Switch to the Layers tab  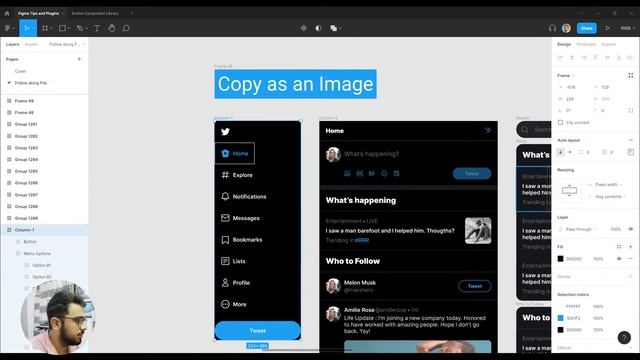(13, 44)
